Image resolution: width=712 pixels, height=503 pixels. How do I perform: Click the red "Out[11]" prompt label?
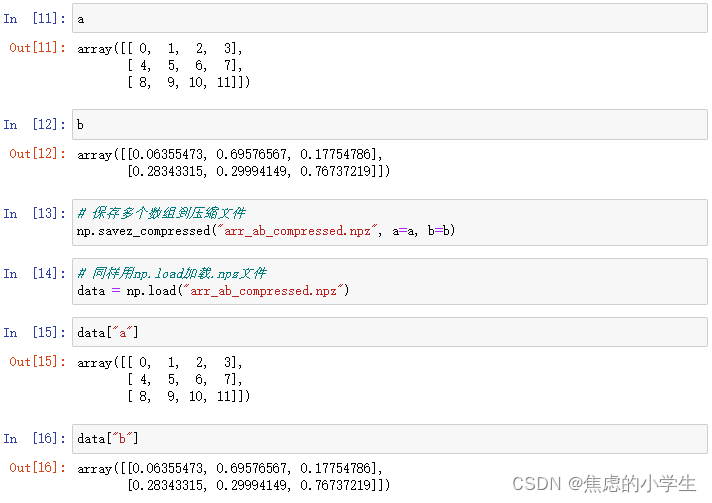37,48
